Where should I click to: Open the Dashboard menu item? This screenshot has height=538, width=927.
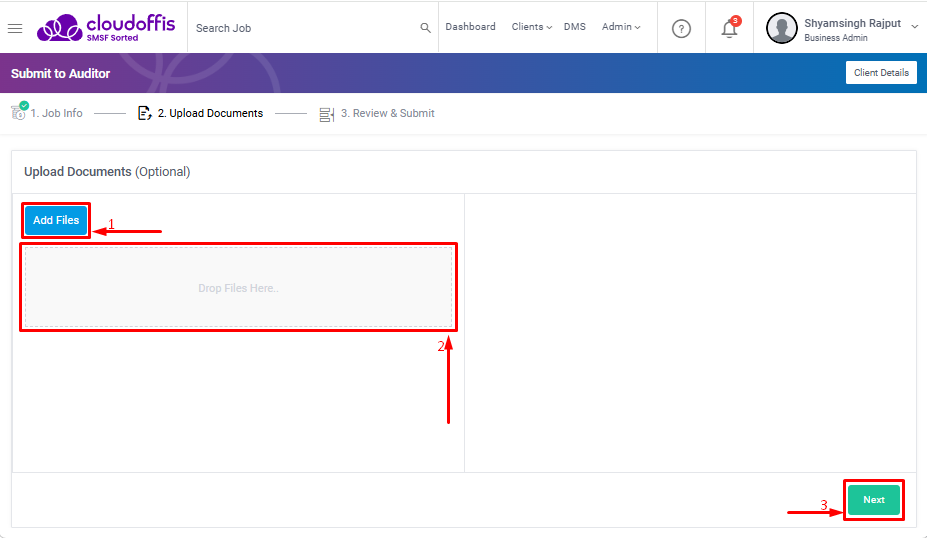point(471,27)
